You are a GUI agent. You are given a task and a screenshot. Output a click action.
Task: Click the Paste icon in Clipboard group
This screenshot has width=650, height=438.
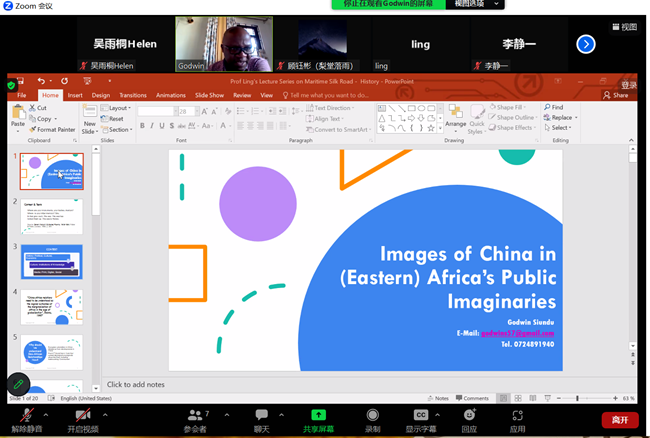click(x=17, y=115)
